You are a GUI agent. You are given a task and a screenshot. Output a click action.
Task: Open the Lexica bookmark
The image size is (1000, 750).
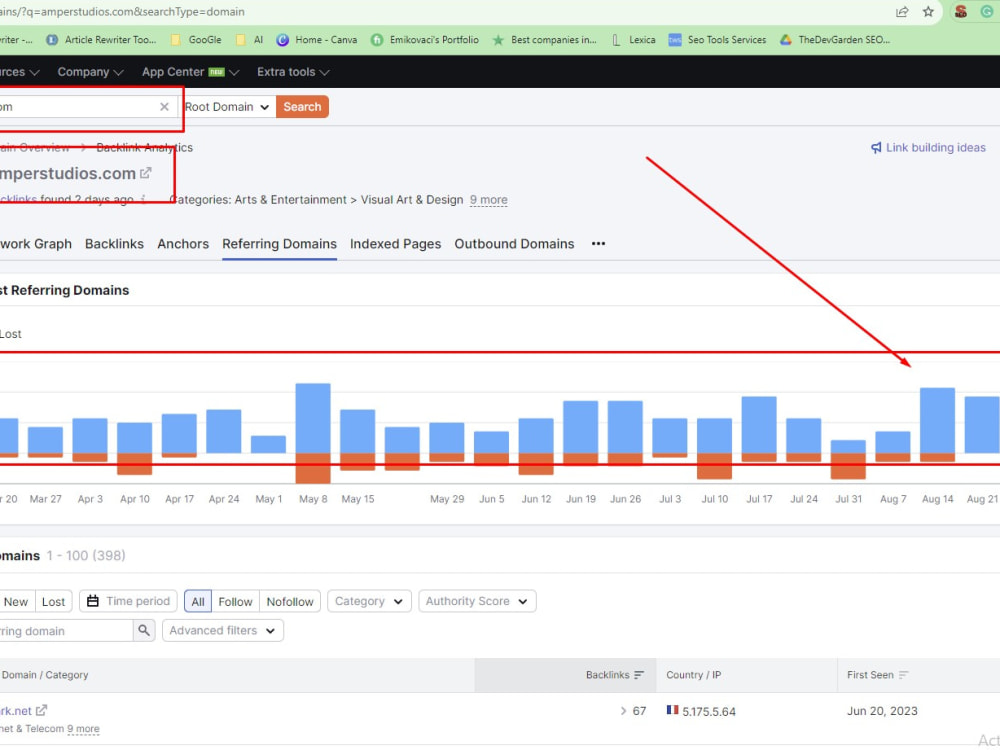[x=633, y=40]
